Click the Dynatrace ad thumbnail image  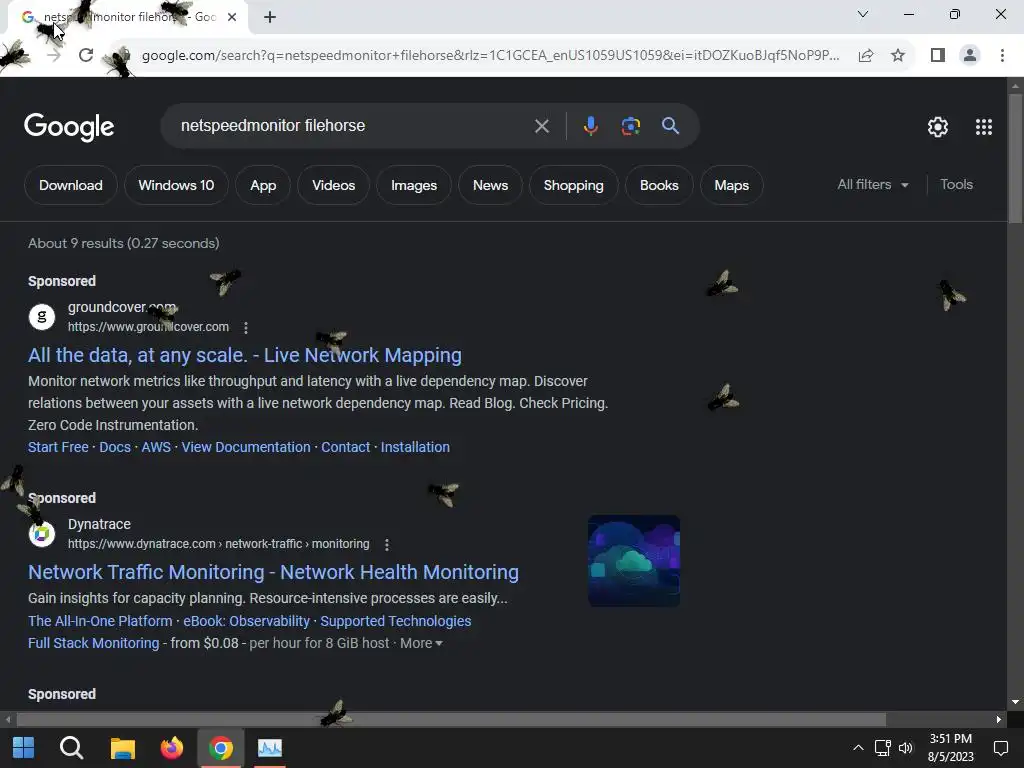[634, 561]
